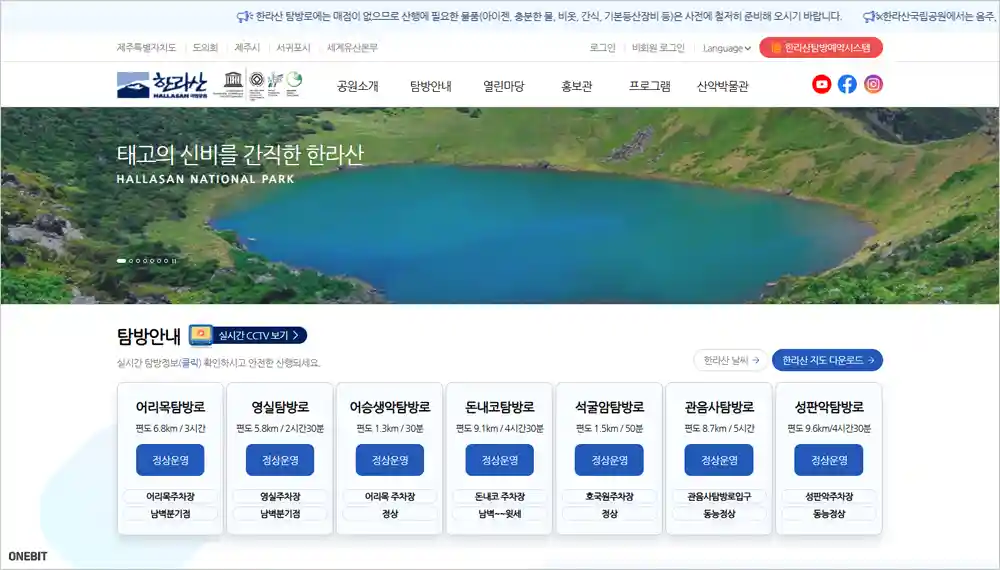
Task: Open the 제주시 link
Action: tap(247, 48)
